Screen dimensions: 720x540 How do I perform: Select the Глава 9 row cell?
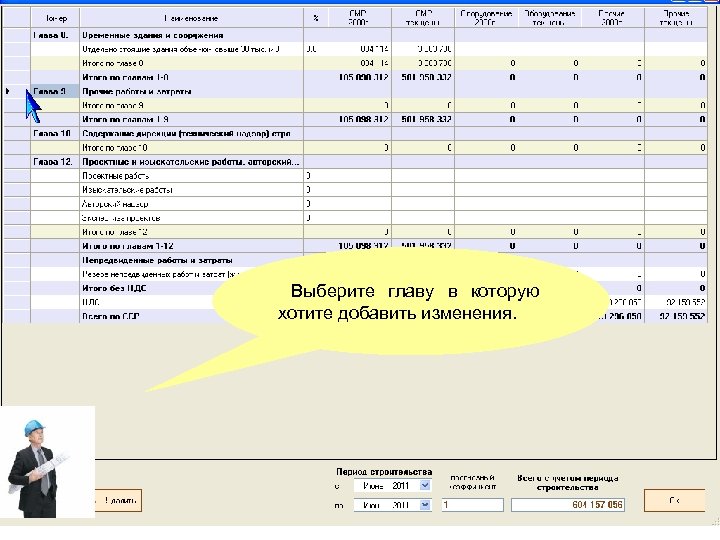click(55, 92)
